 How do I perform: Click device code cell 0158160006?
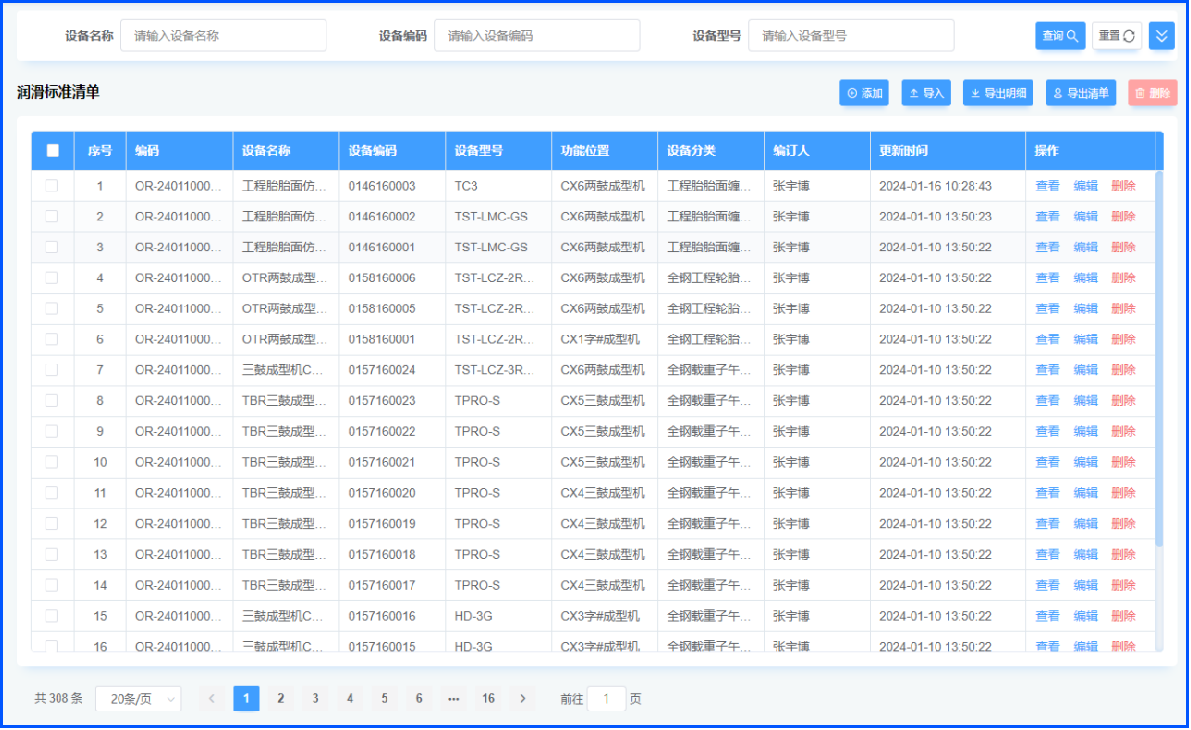tap(382, 278)
